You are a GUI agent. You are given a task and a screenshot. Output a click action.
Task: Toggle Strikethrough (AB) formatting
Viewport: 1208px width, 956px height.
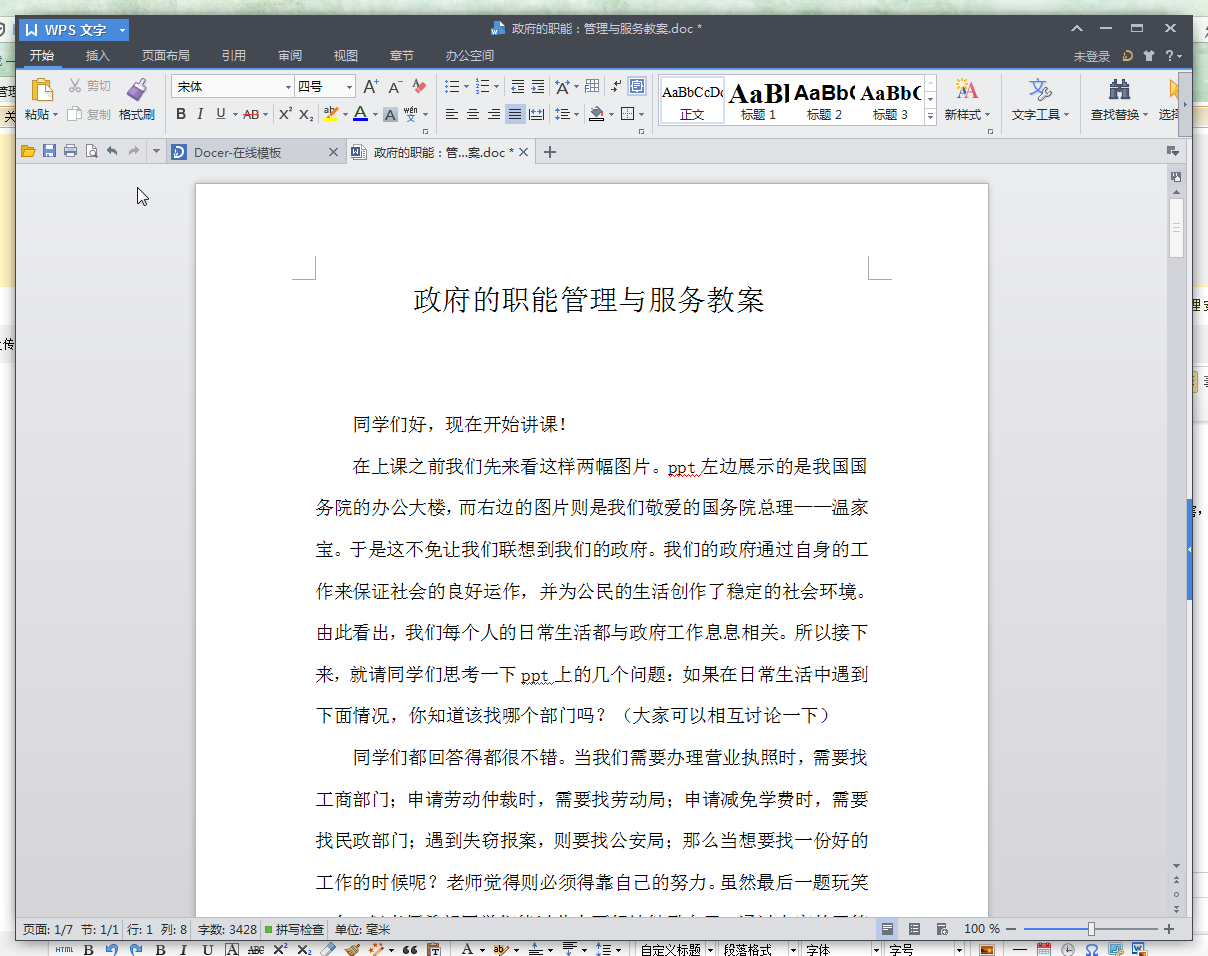[251, 114]
